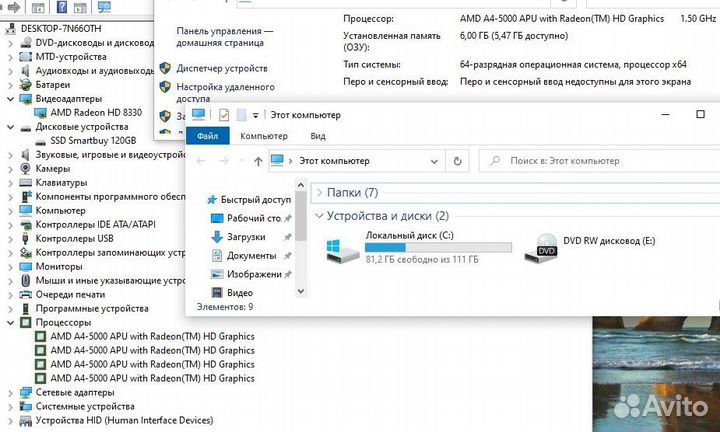Click the address bar path Этот компьютер
This screenshot has width=720, height=432.
click(x=334, y=161)
